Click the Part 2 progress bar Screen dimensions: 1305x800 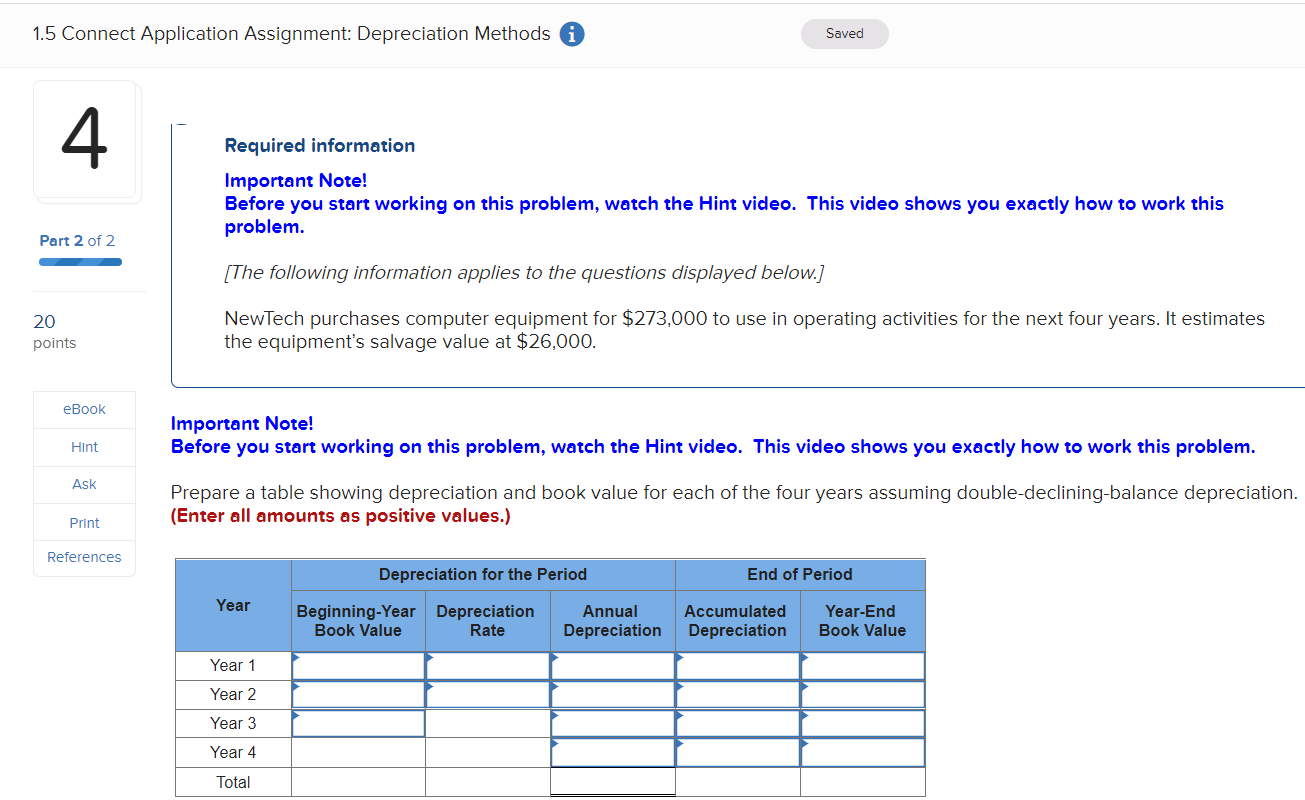coord(80,260)
